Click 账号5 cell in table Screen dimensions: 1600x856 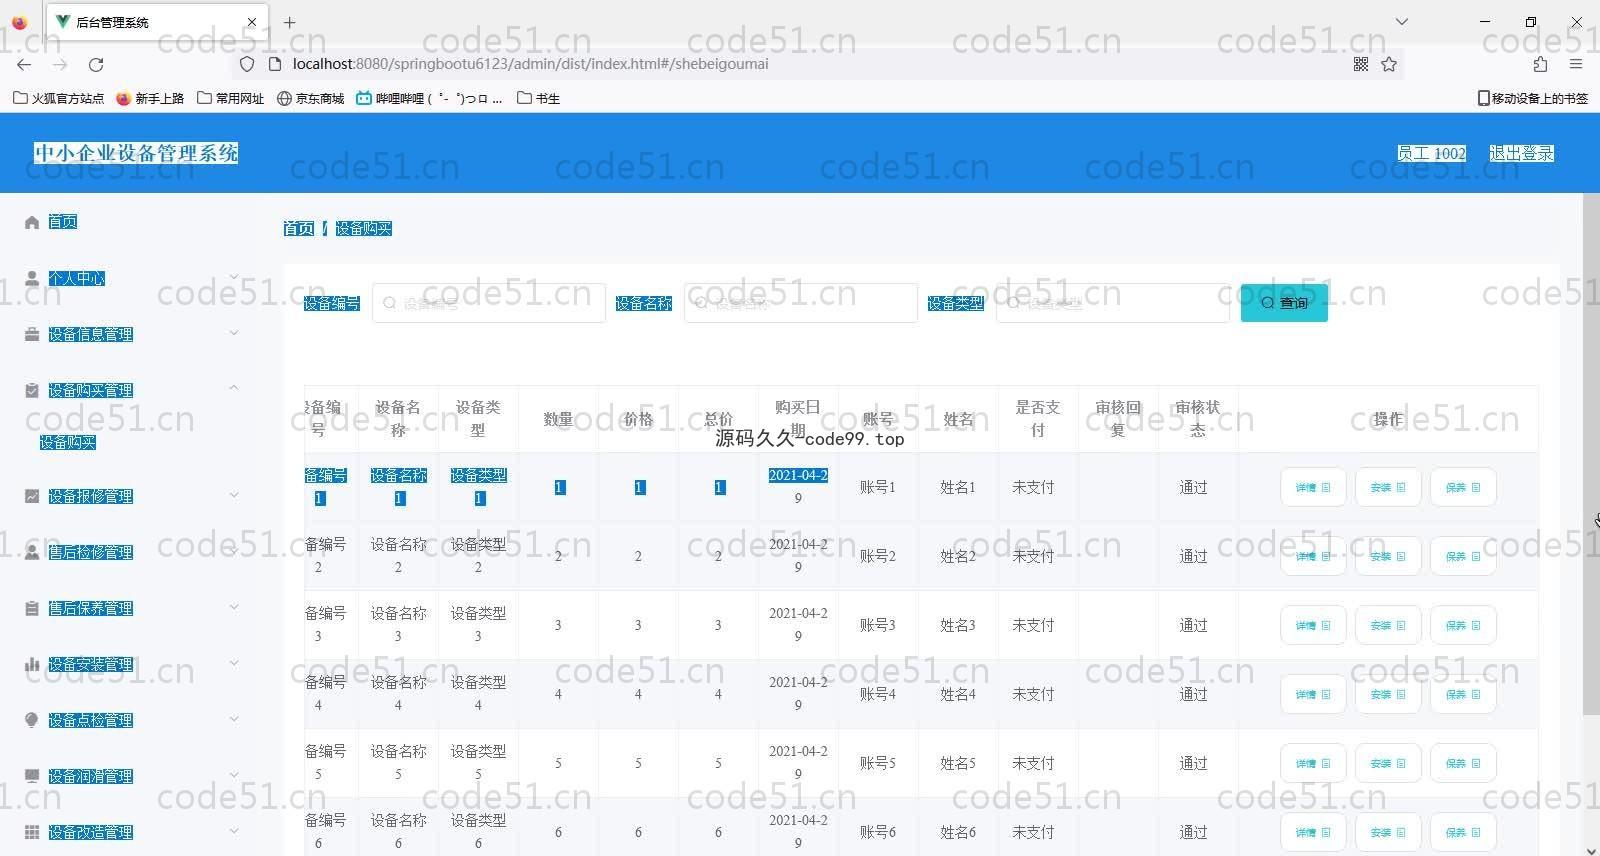coord(878,764)
